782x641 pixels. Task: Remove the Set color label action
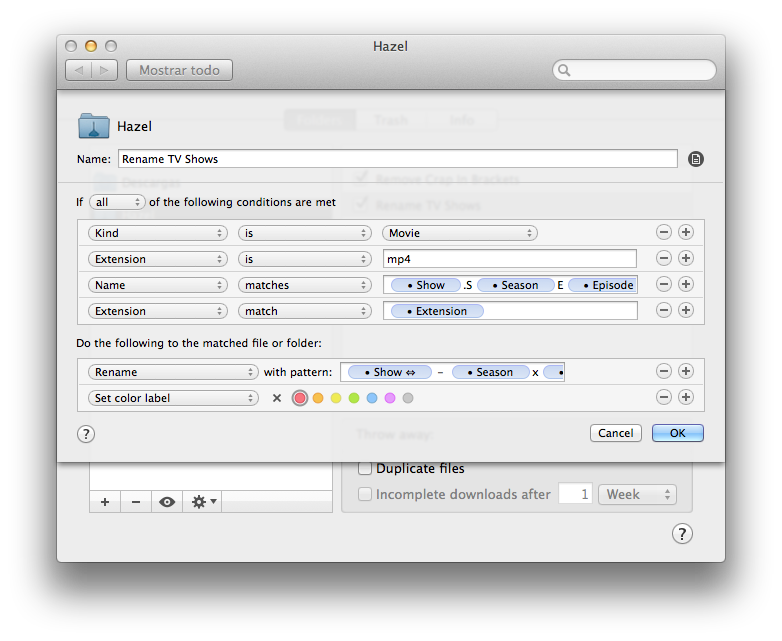tap(663, 397)
